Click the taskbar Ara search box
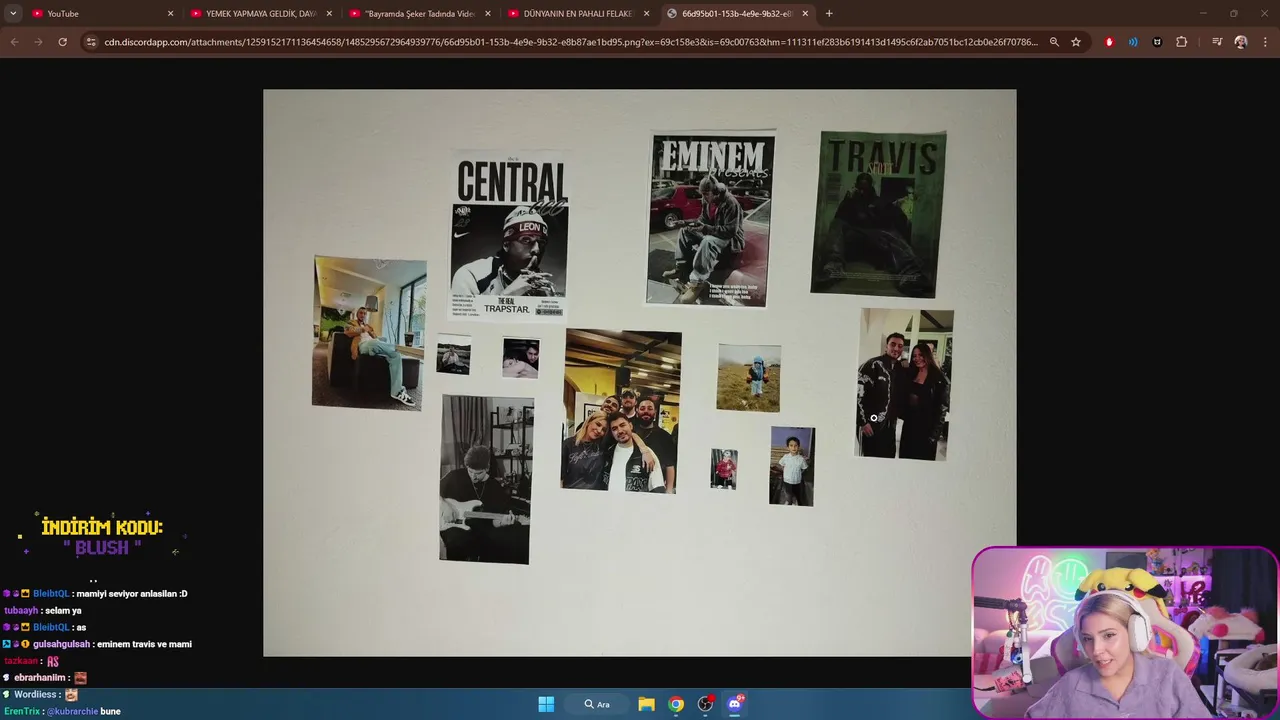The width and height of the screenshot is (1280, 720). point(597,704)
